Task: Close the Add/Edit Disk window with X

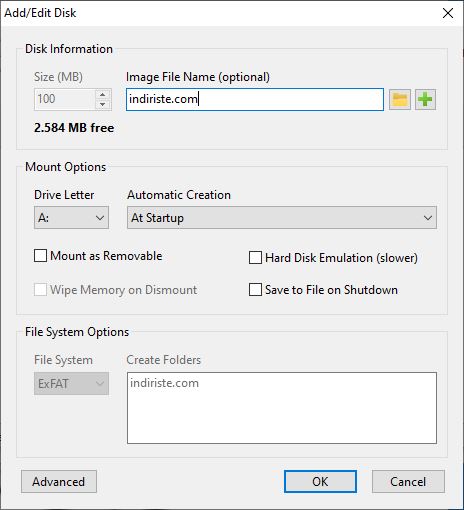Action: click(448, 13)
